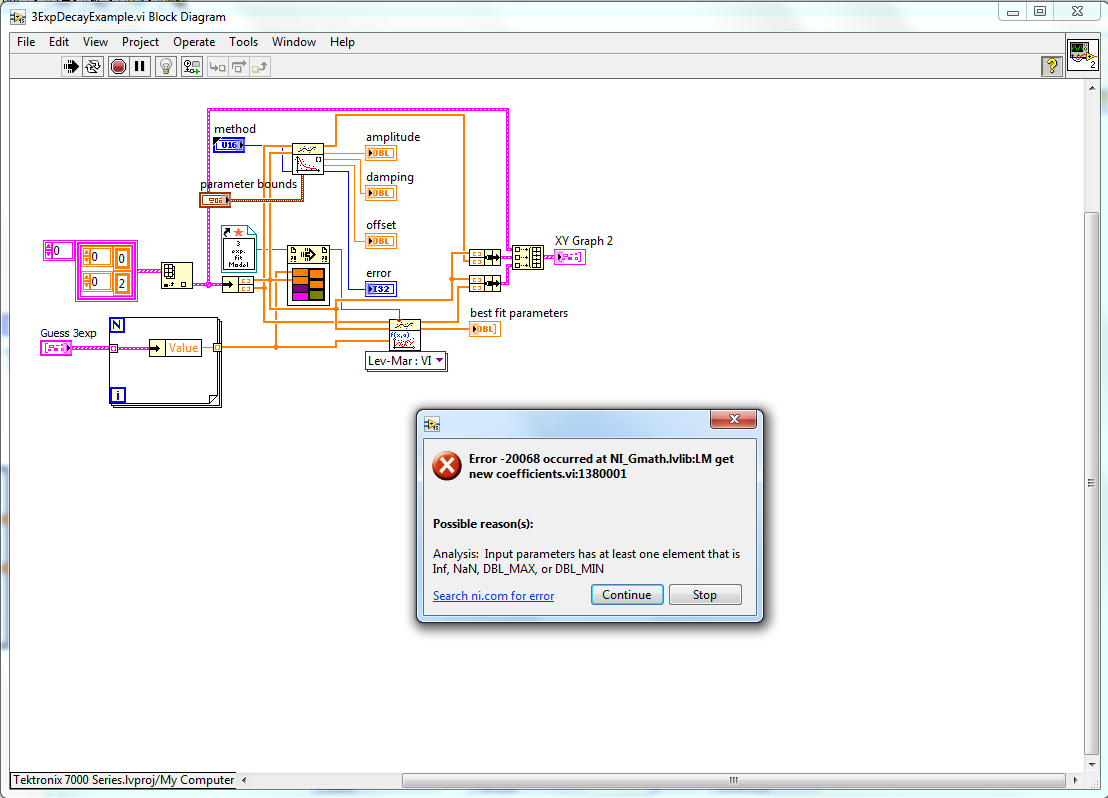Select the upper Bundle node near XY Graph 2
1108x798 pixels.
(485, 257)
